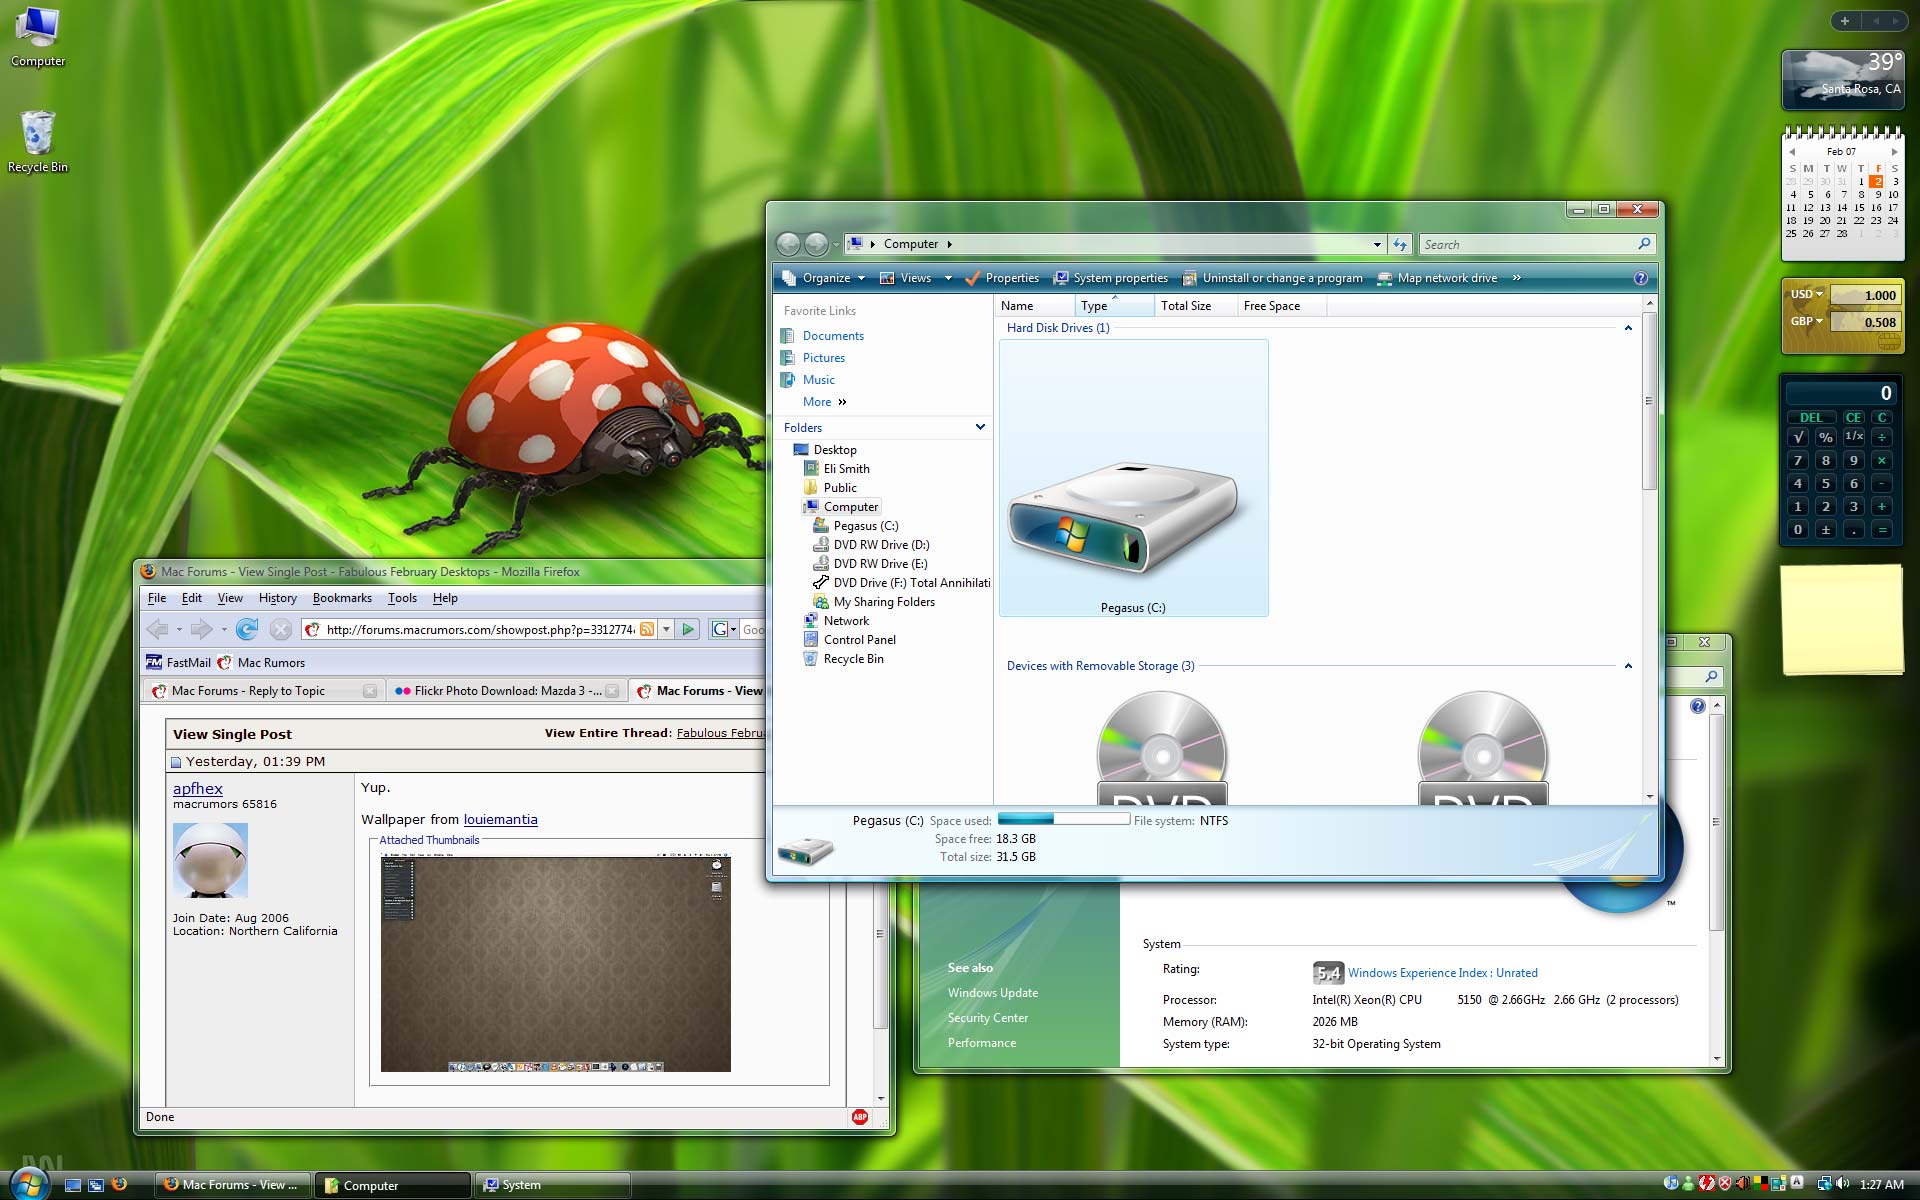
Task: Click the Adblock Plus status bar icon
Action: pyautogui.click(x=860, y=1117)
